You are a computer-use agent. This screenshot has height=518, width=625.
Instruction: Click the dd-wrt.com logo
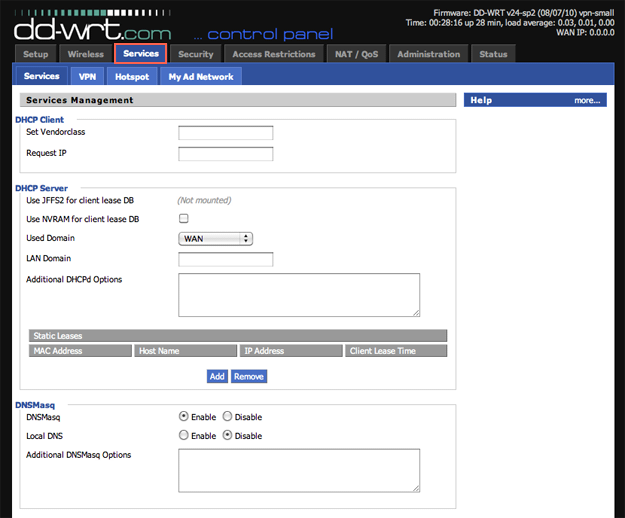coord(92,26)
